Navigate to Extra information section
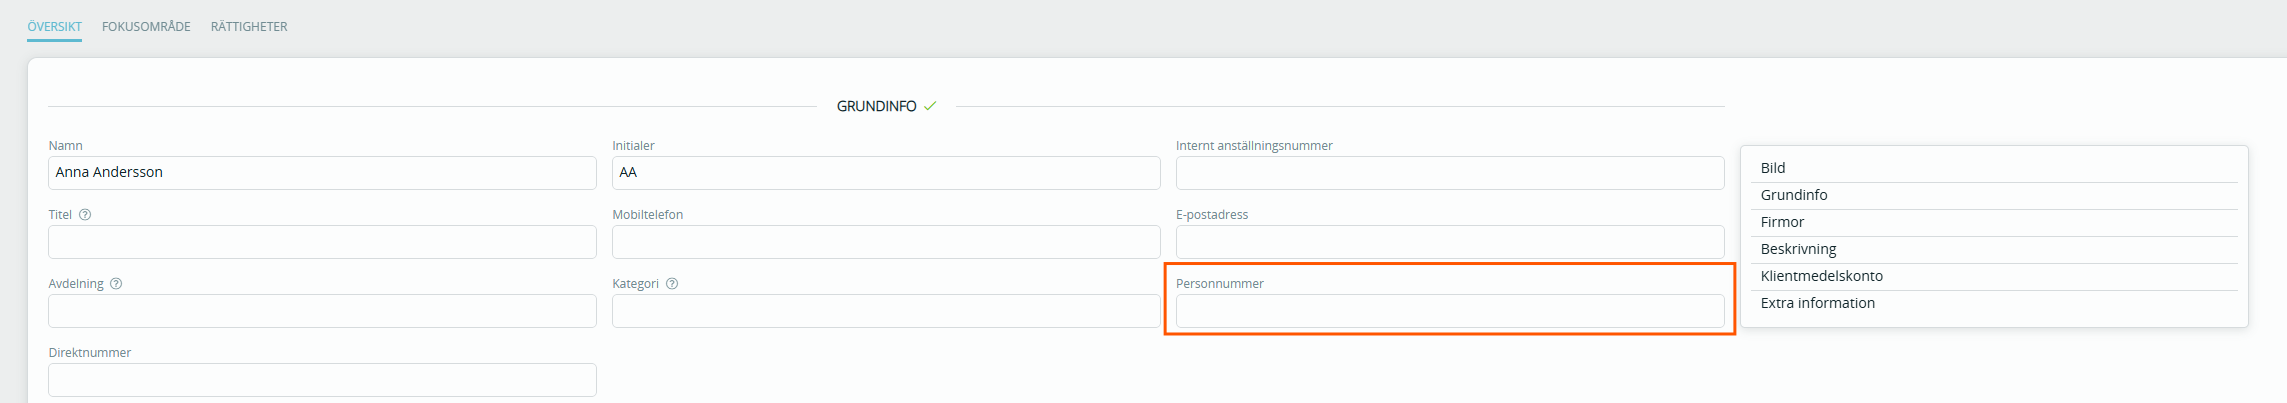The height and width of the screenshot is (403, 2287). point(1817,303)
